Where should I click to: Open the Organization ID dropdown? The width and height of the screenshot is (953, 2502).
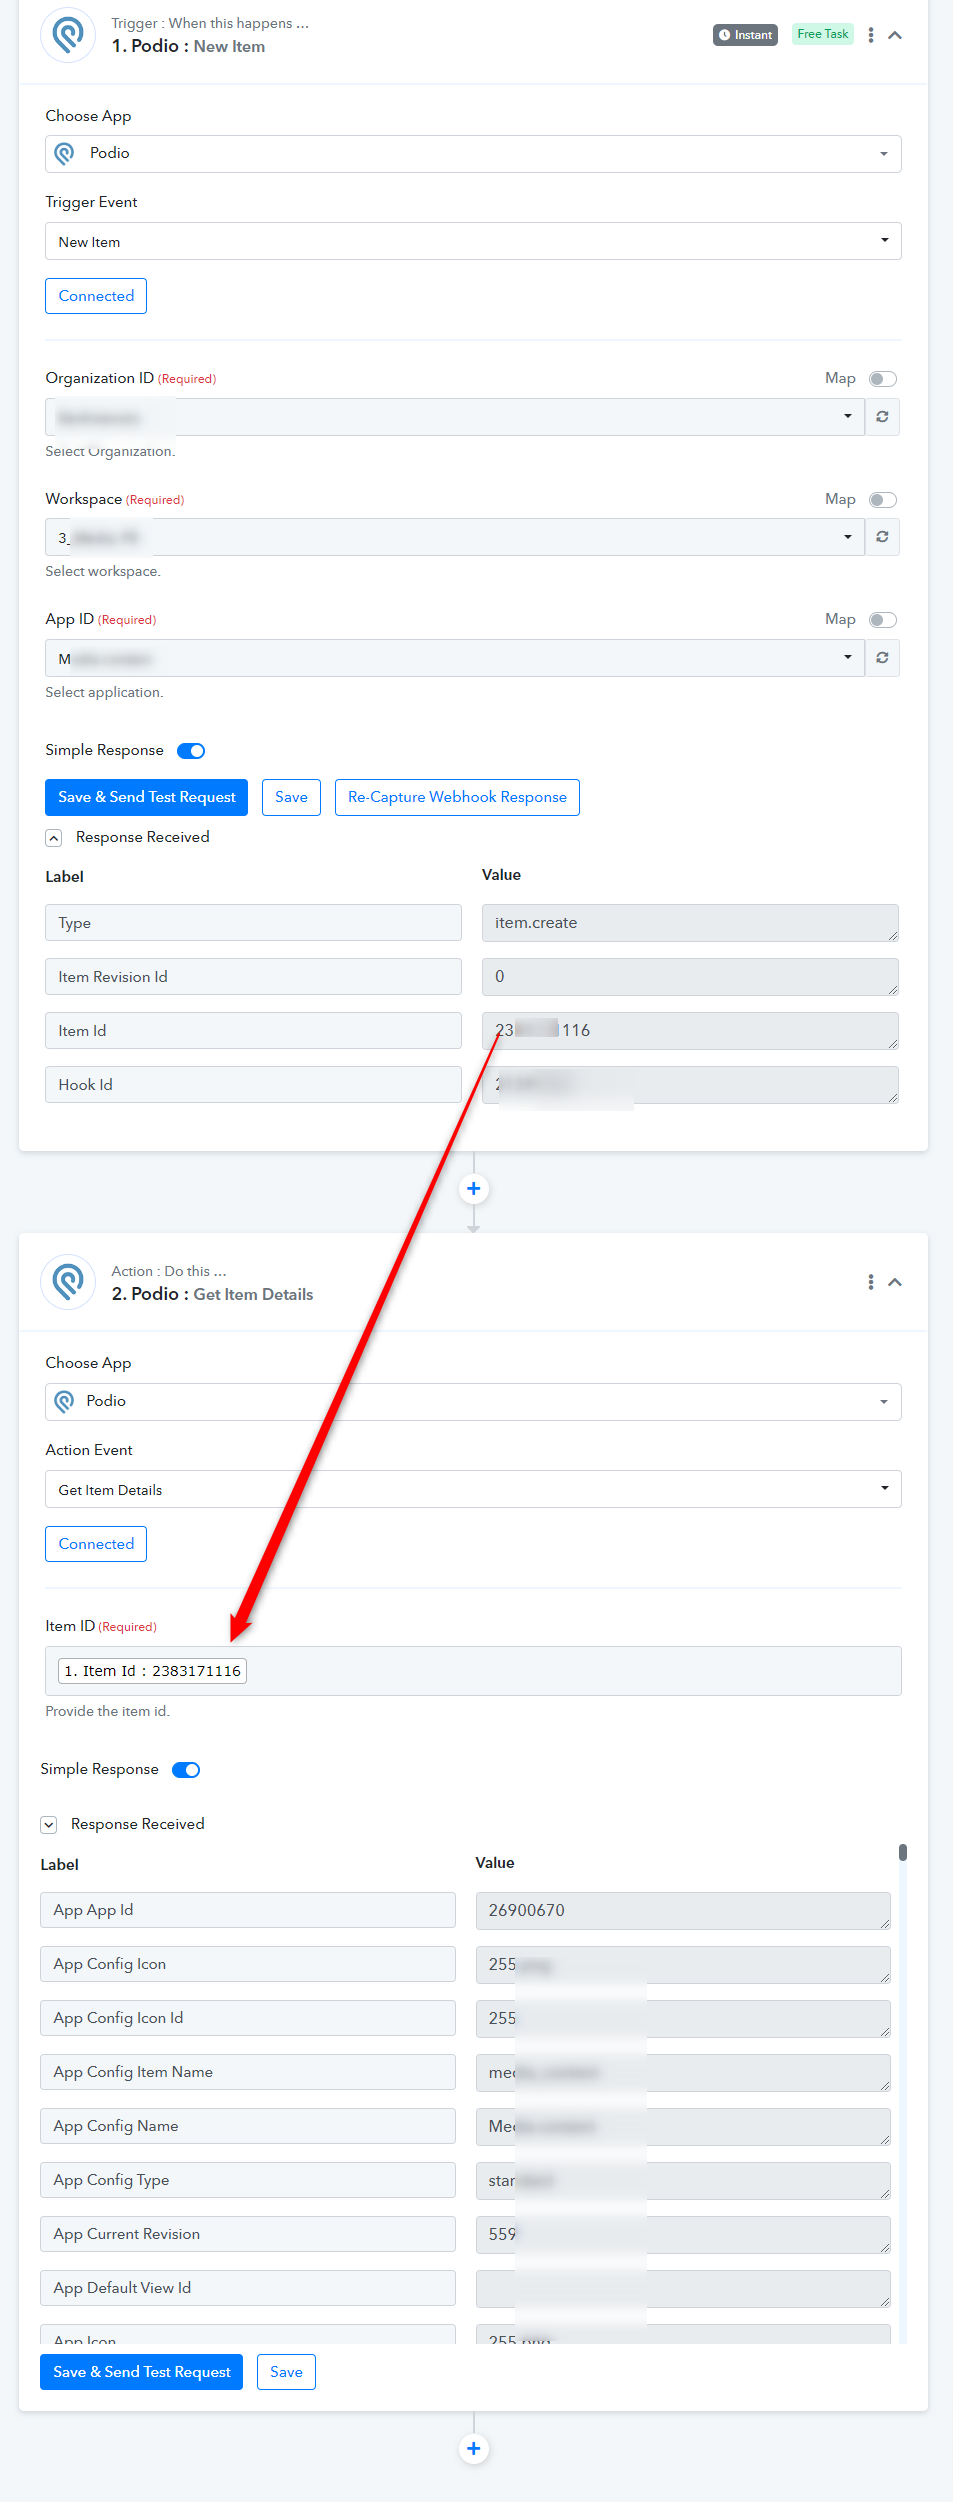455,417
